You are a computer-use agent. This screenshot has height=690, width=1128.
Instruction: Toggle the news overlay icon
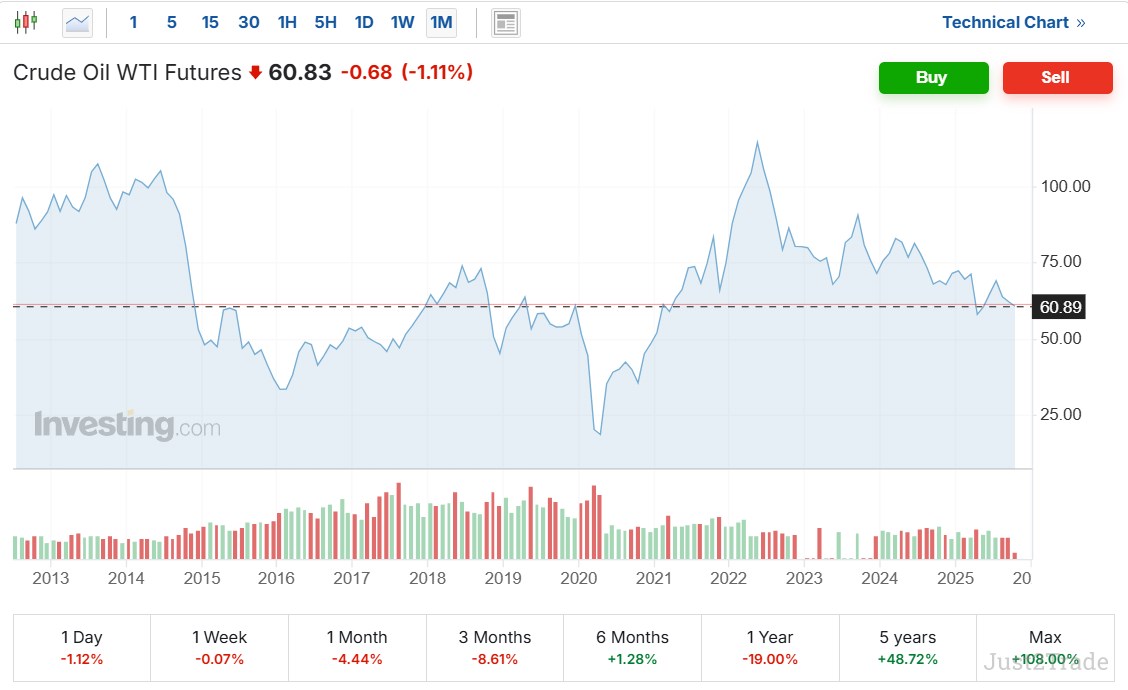[x=506, y=22]
